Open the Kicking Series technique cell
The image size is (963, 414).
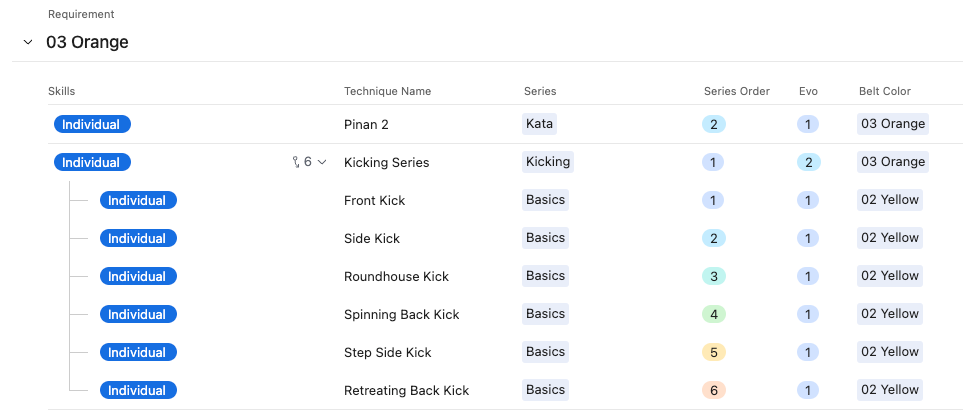[x=386, y=163]
